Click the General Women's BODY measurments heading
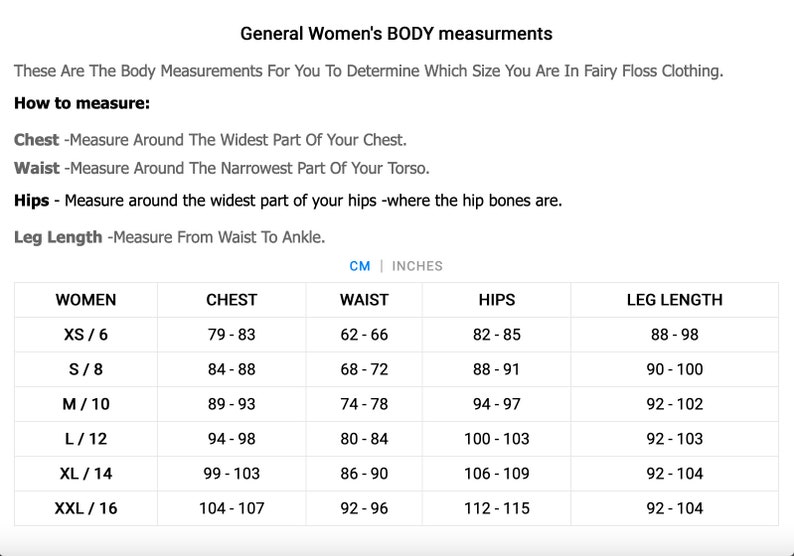 pyautogui.click(x=396, y=33)
